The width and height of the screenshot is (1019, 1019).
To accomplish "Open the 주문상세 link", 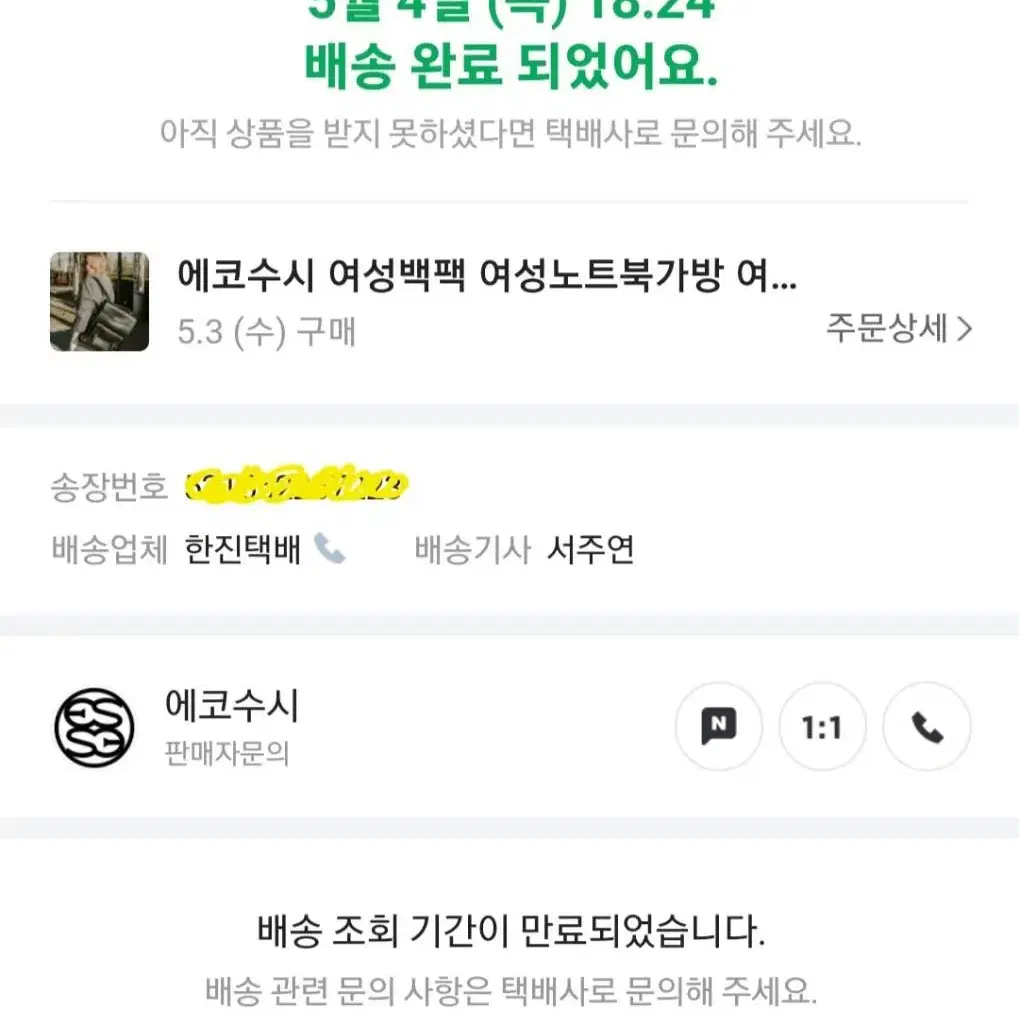I will (899, 328).
